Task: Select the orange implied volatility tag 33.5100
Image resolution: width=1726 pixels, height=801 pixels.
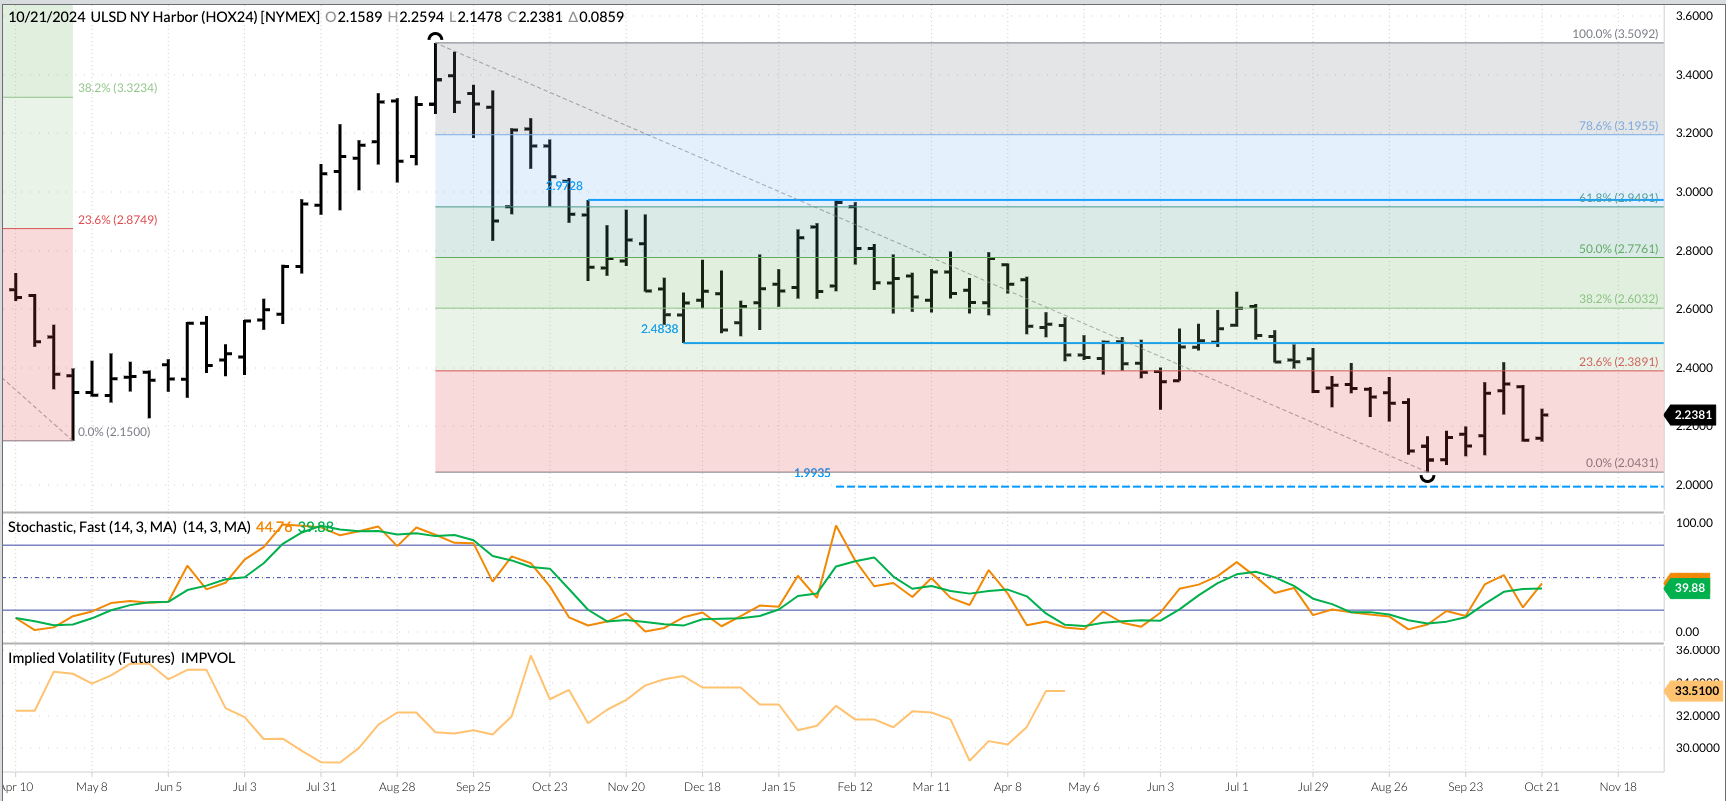Action: tap(1695, 691)
